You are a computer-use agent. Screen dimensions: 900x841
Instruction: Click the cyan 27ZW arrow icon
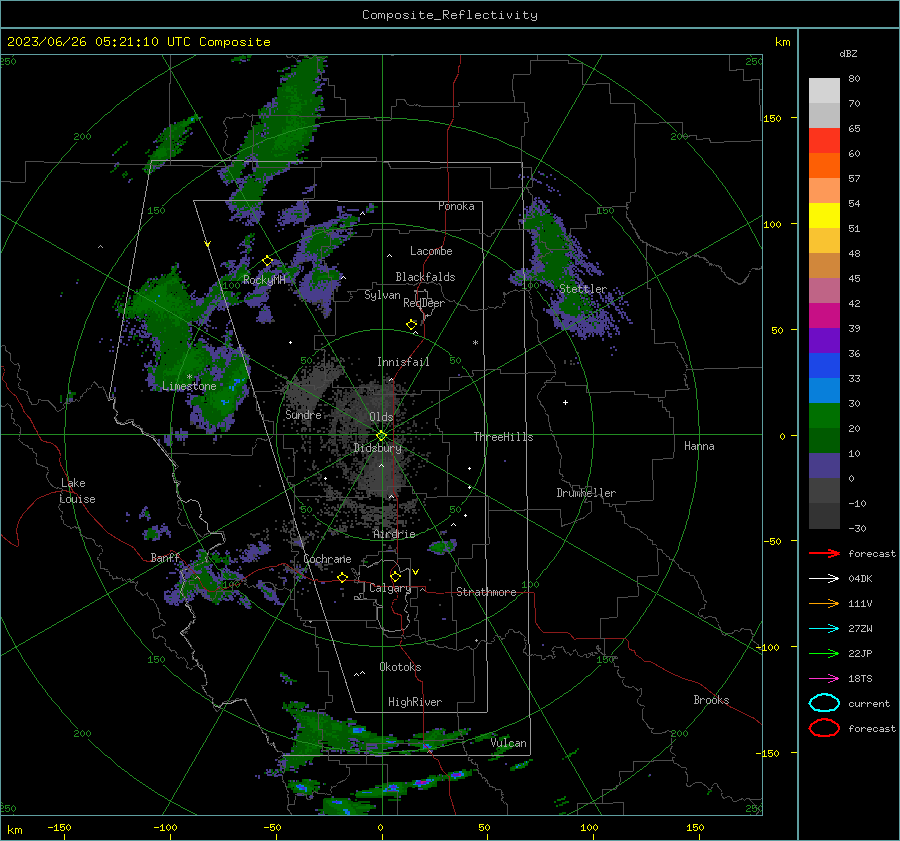[824, 629]
